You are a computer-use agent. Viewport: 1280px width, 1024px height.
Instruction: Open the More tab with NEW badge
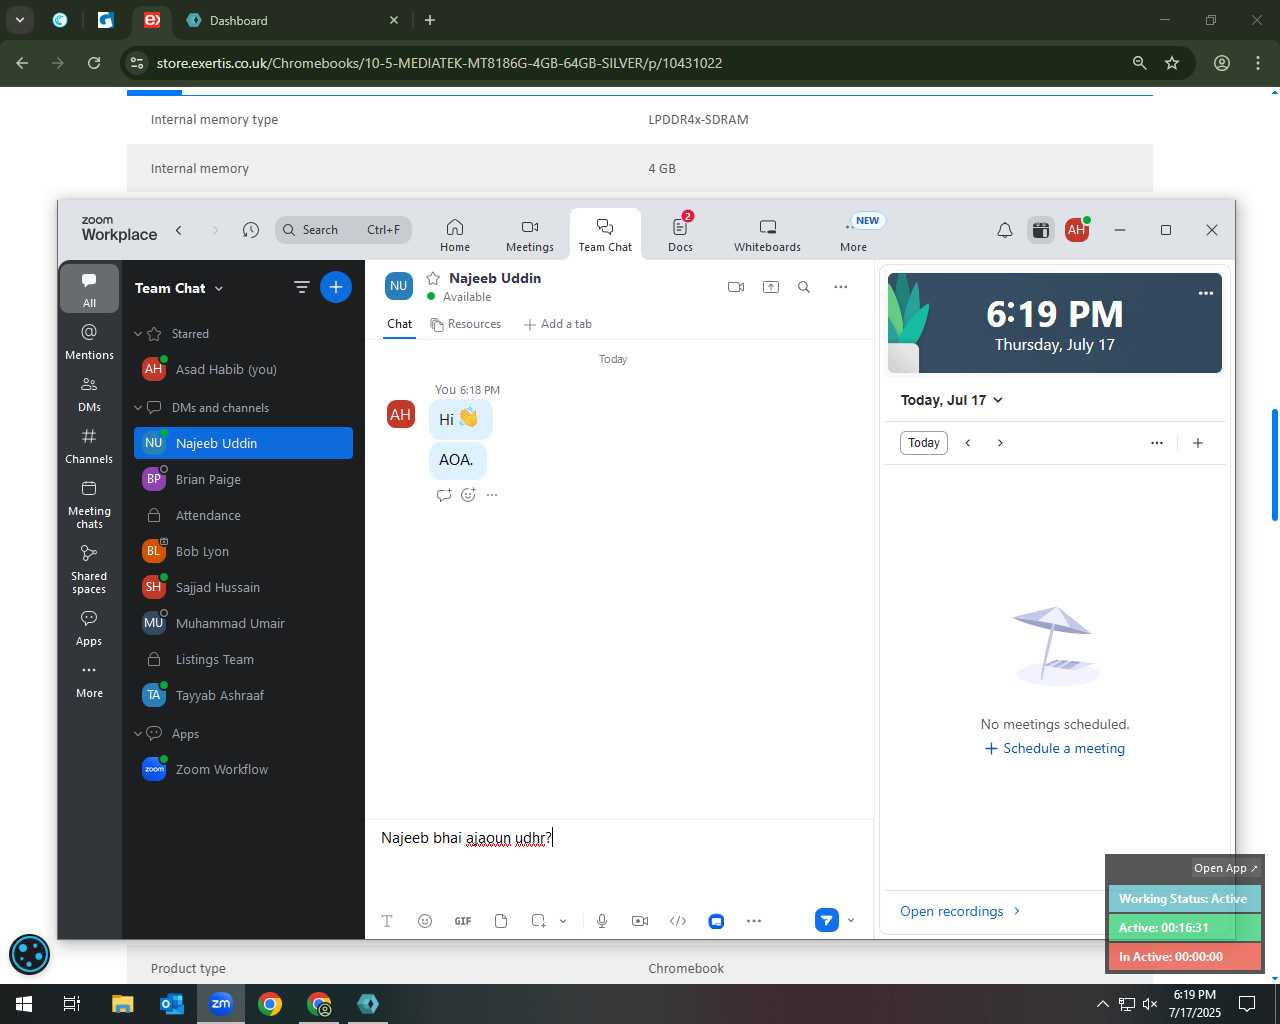point(854,235)
